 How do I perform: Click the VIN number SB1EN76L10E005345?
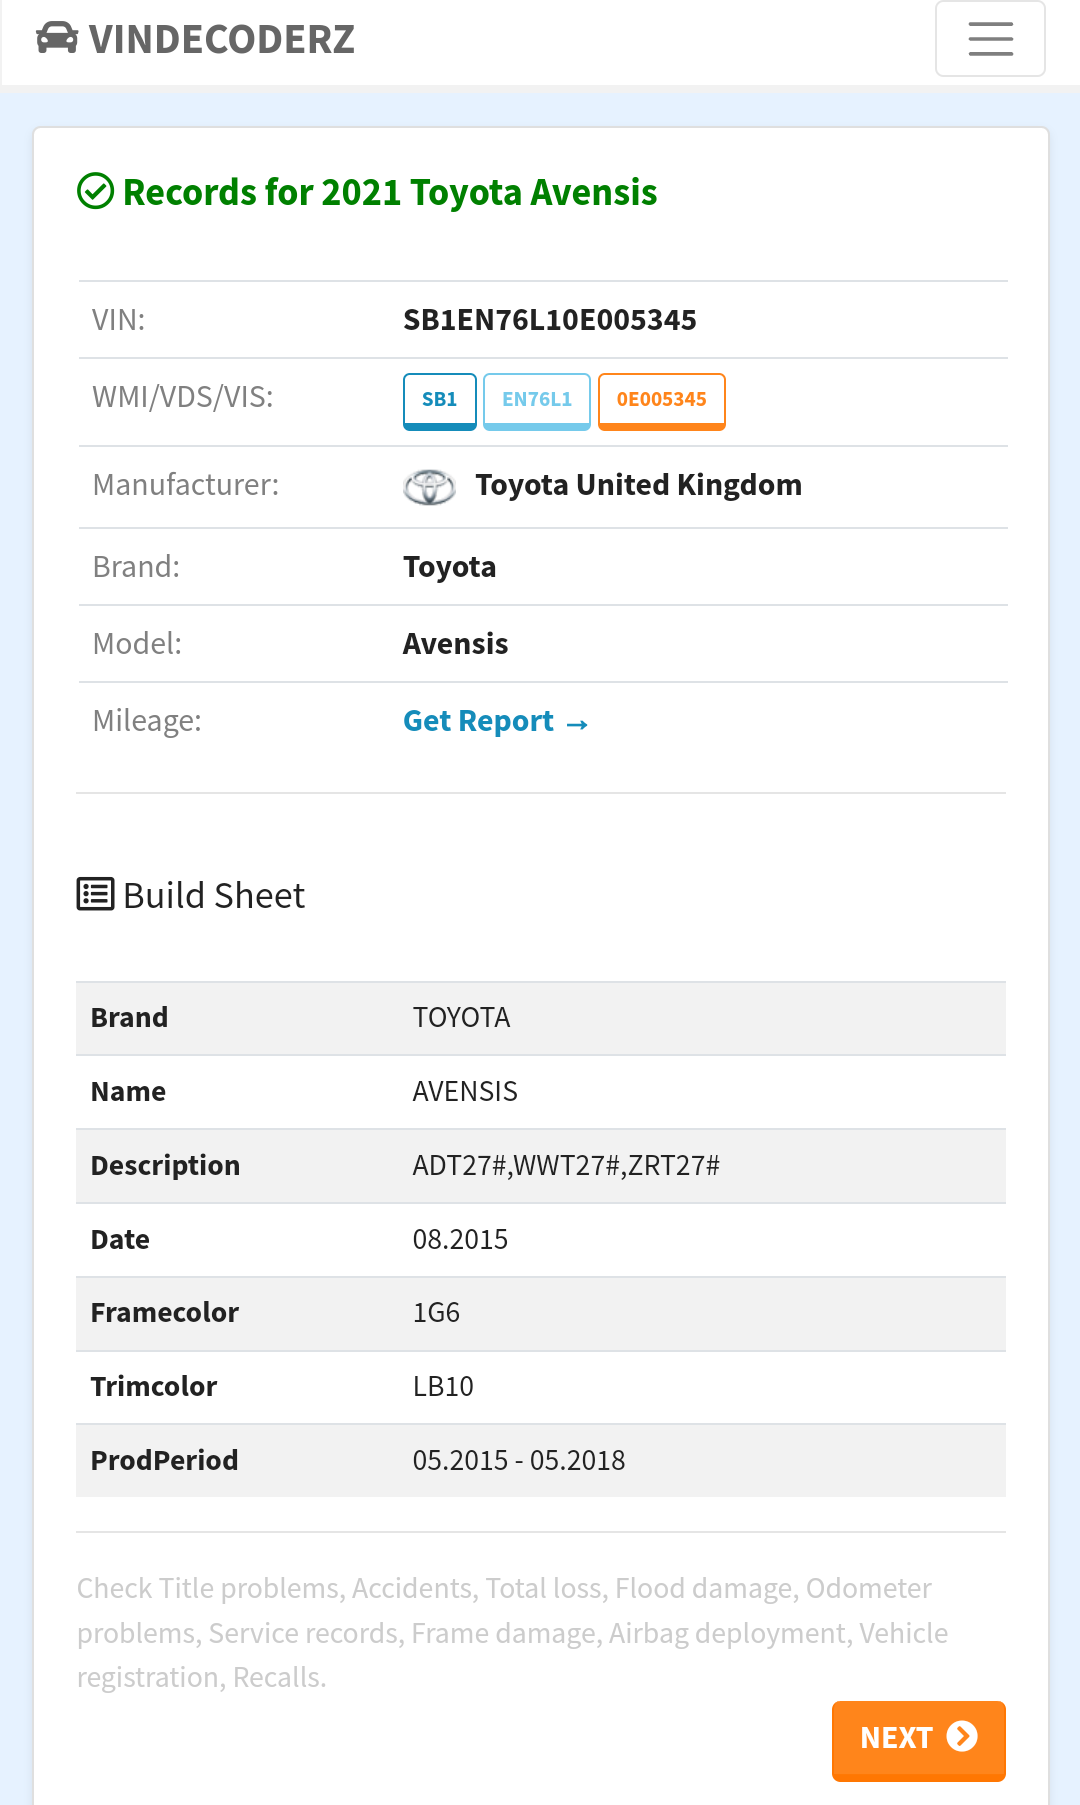click(x=549, y=320)
